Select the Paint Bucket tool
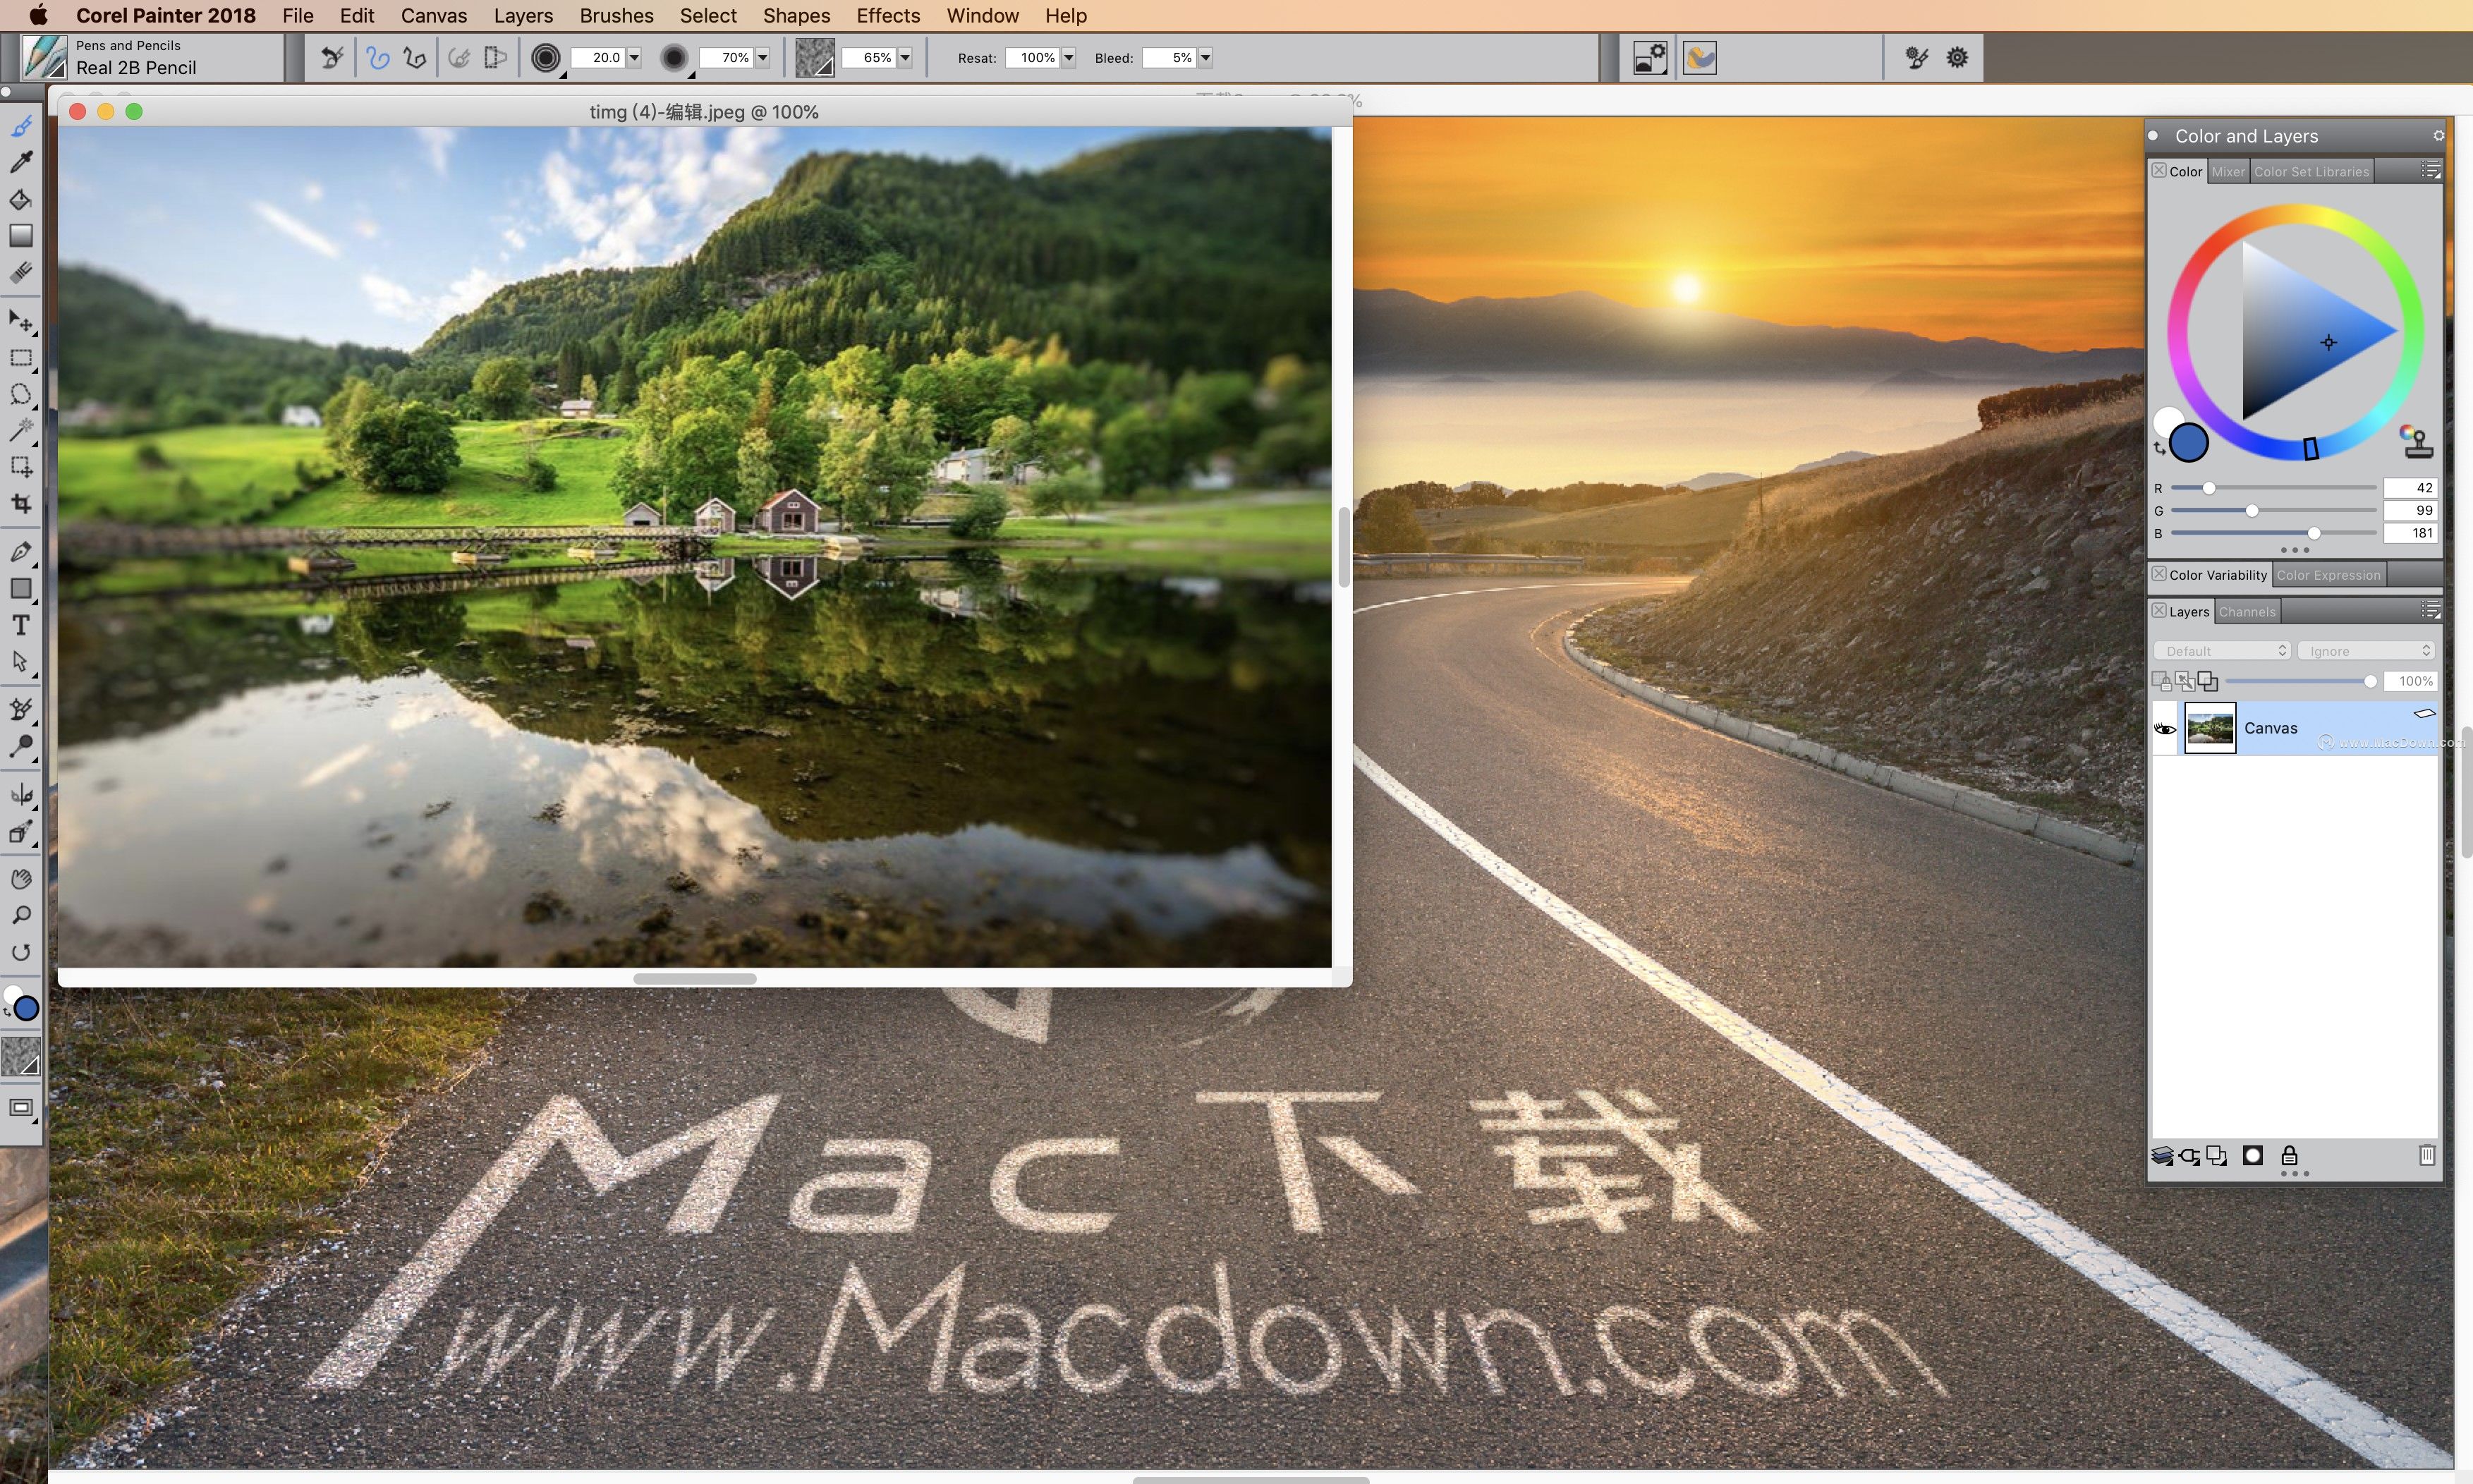 (x=21, y=199)
